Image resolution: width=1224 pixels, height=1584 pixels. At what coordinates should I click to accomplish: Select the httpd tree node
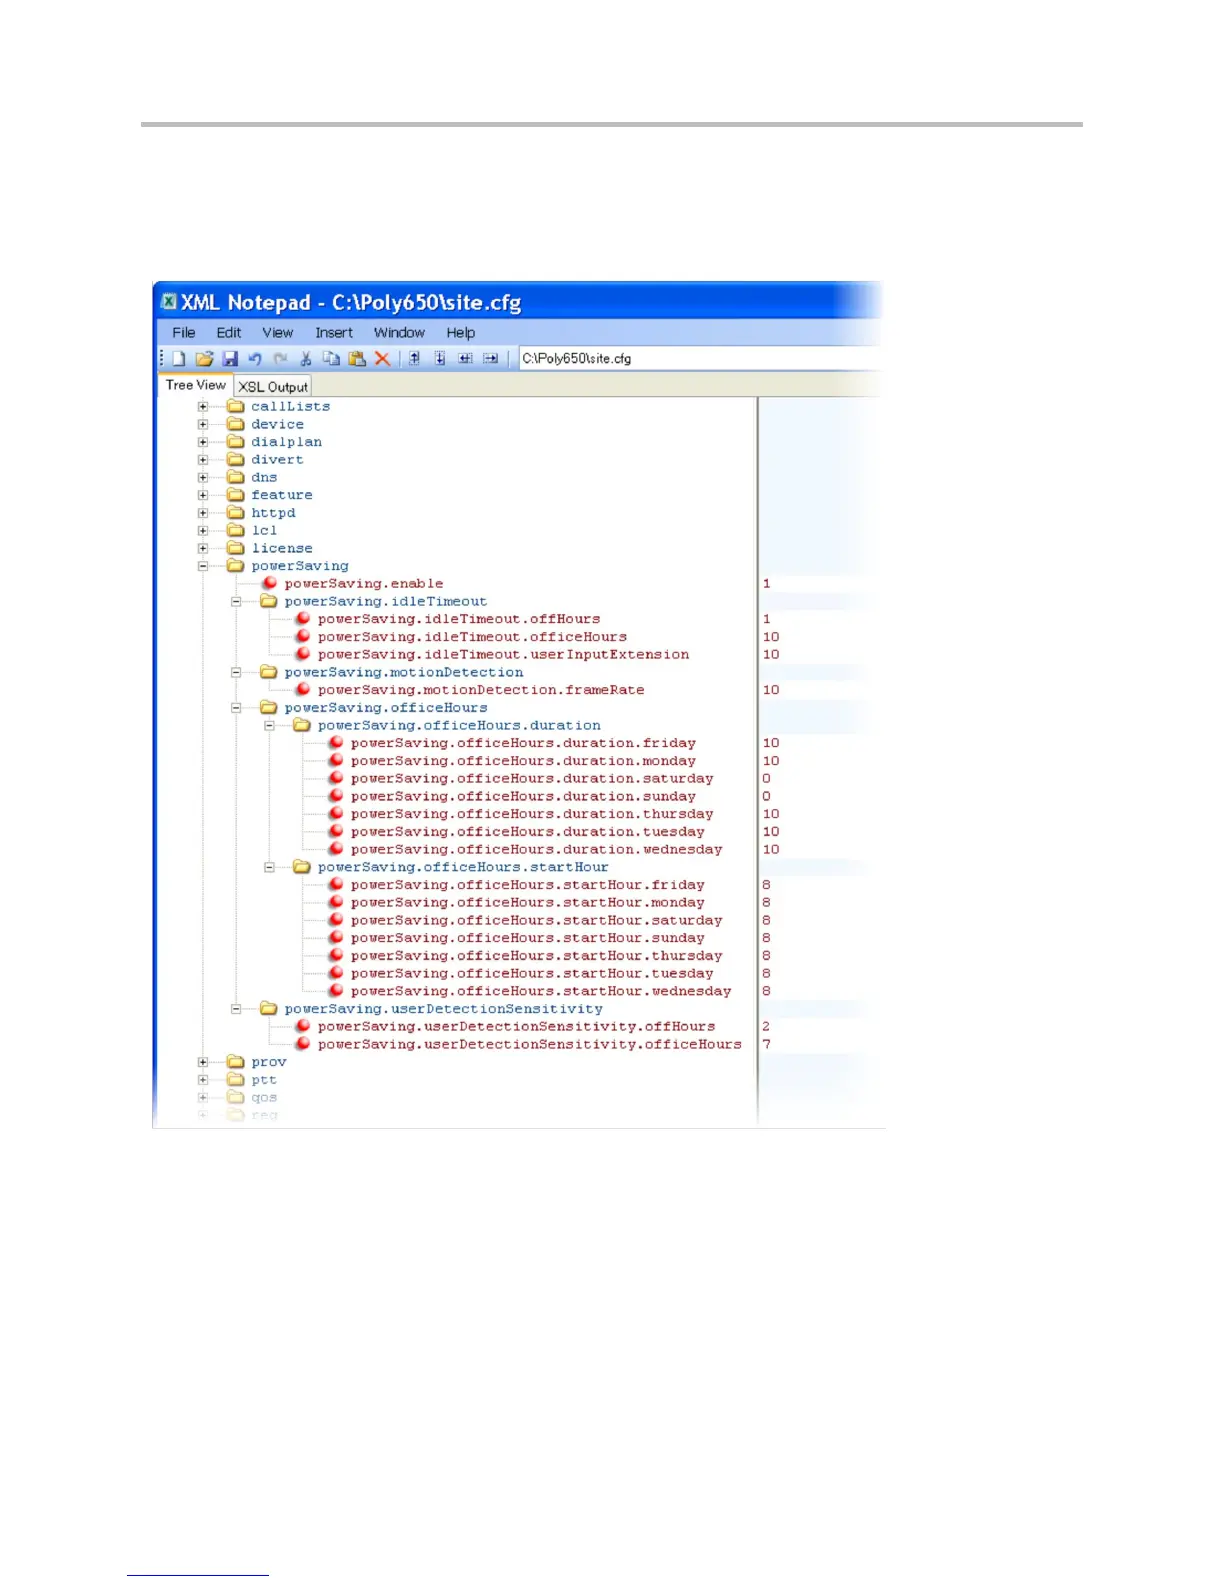273,513
